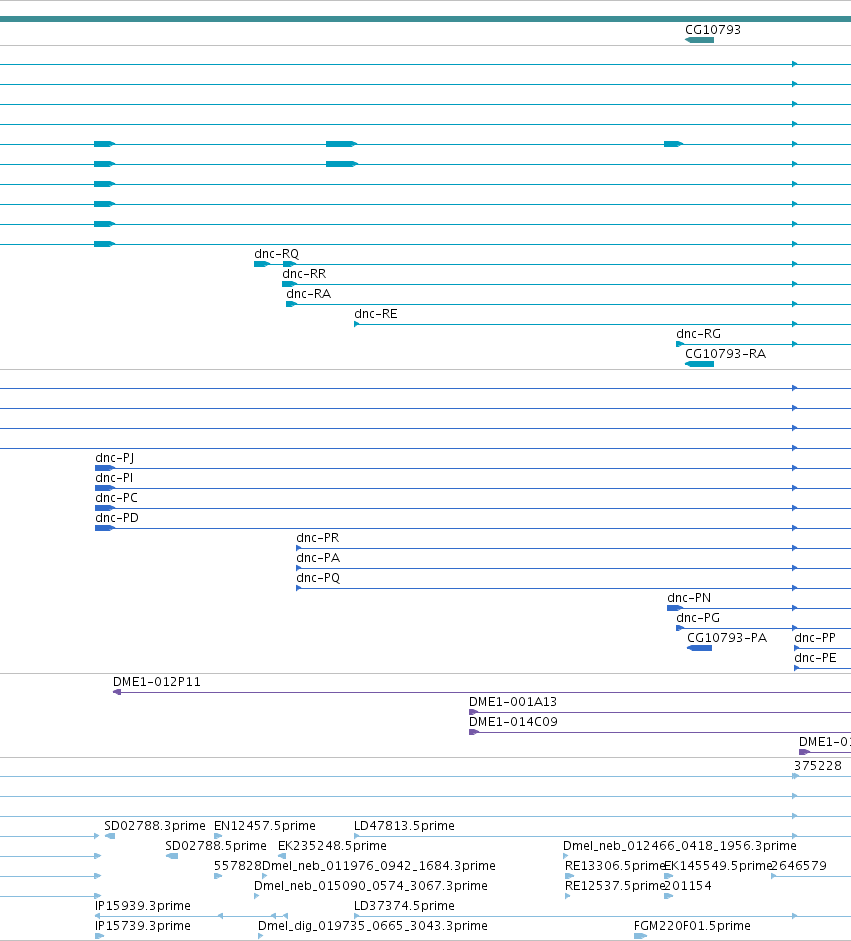Click the CG10793-RA exon glyph

click(x=699, y=364)
